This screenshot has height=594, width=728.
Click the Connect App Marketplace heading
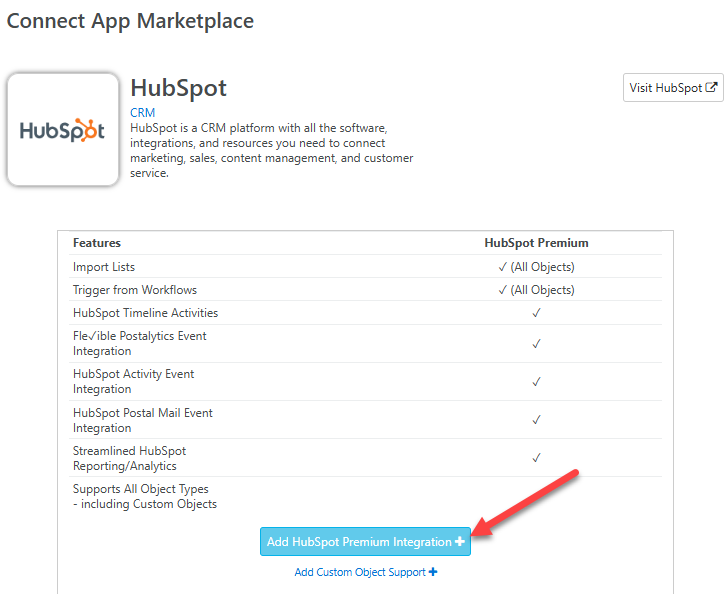coord(130,21)
